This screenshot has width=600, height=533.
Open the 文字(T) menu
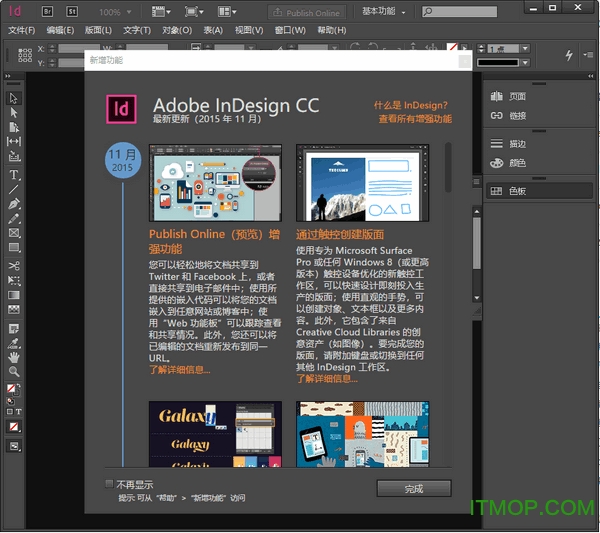coord(137,30)
